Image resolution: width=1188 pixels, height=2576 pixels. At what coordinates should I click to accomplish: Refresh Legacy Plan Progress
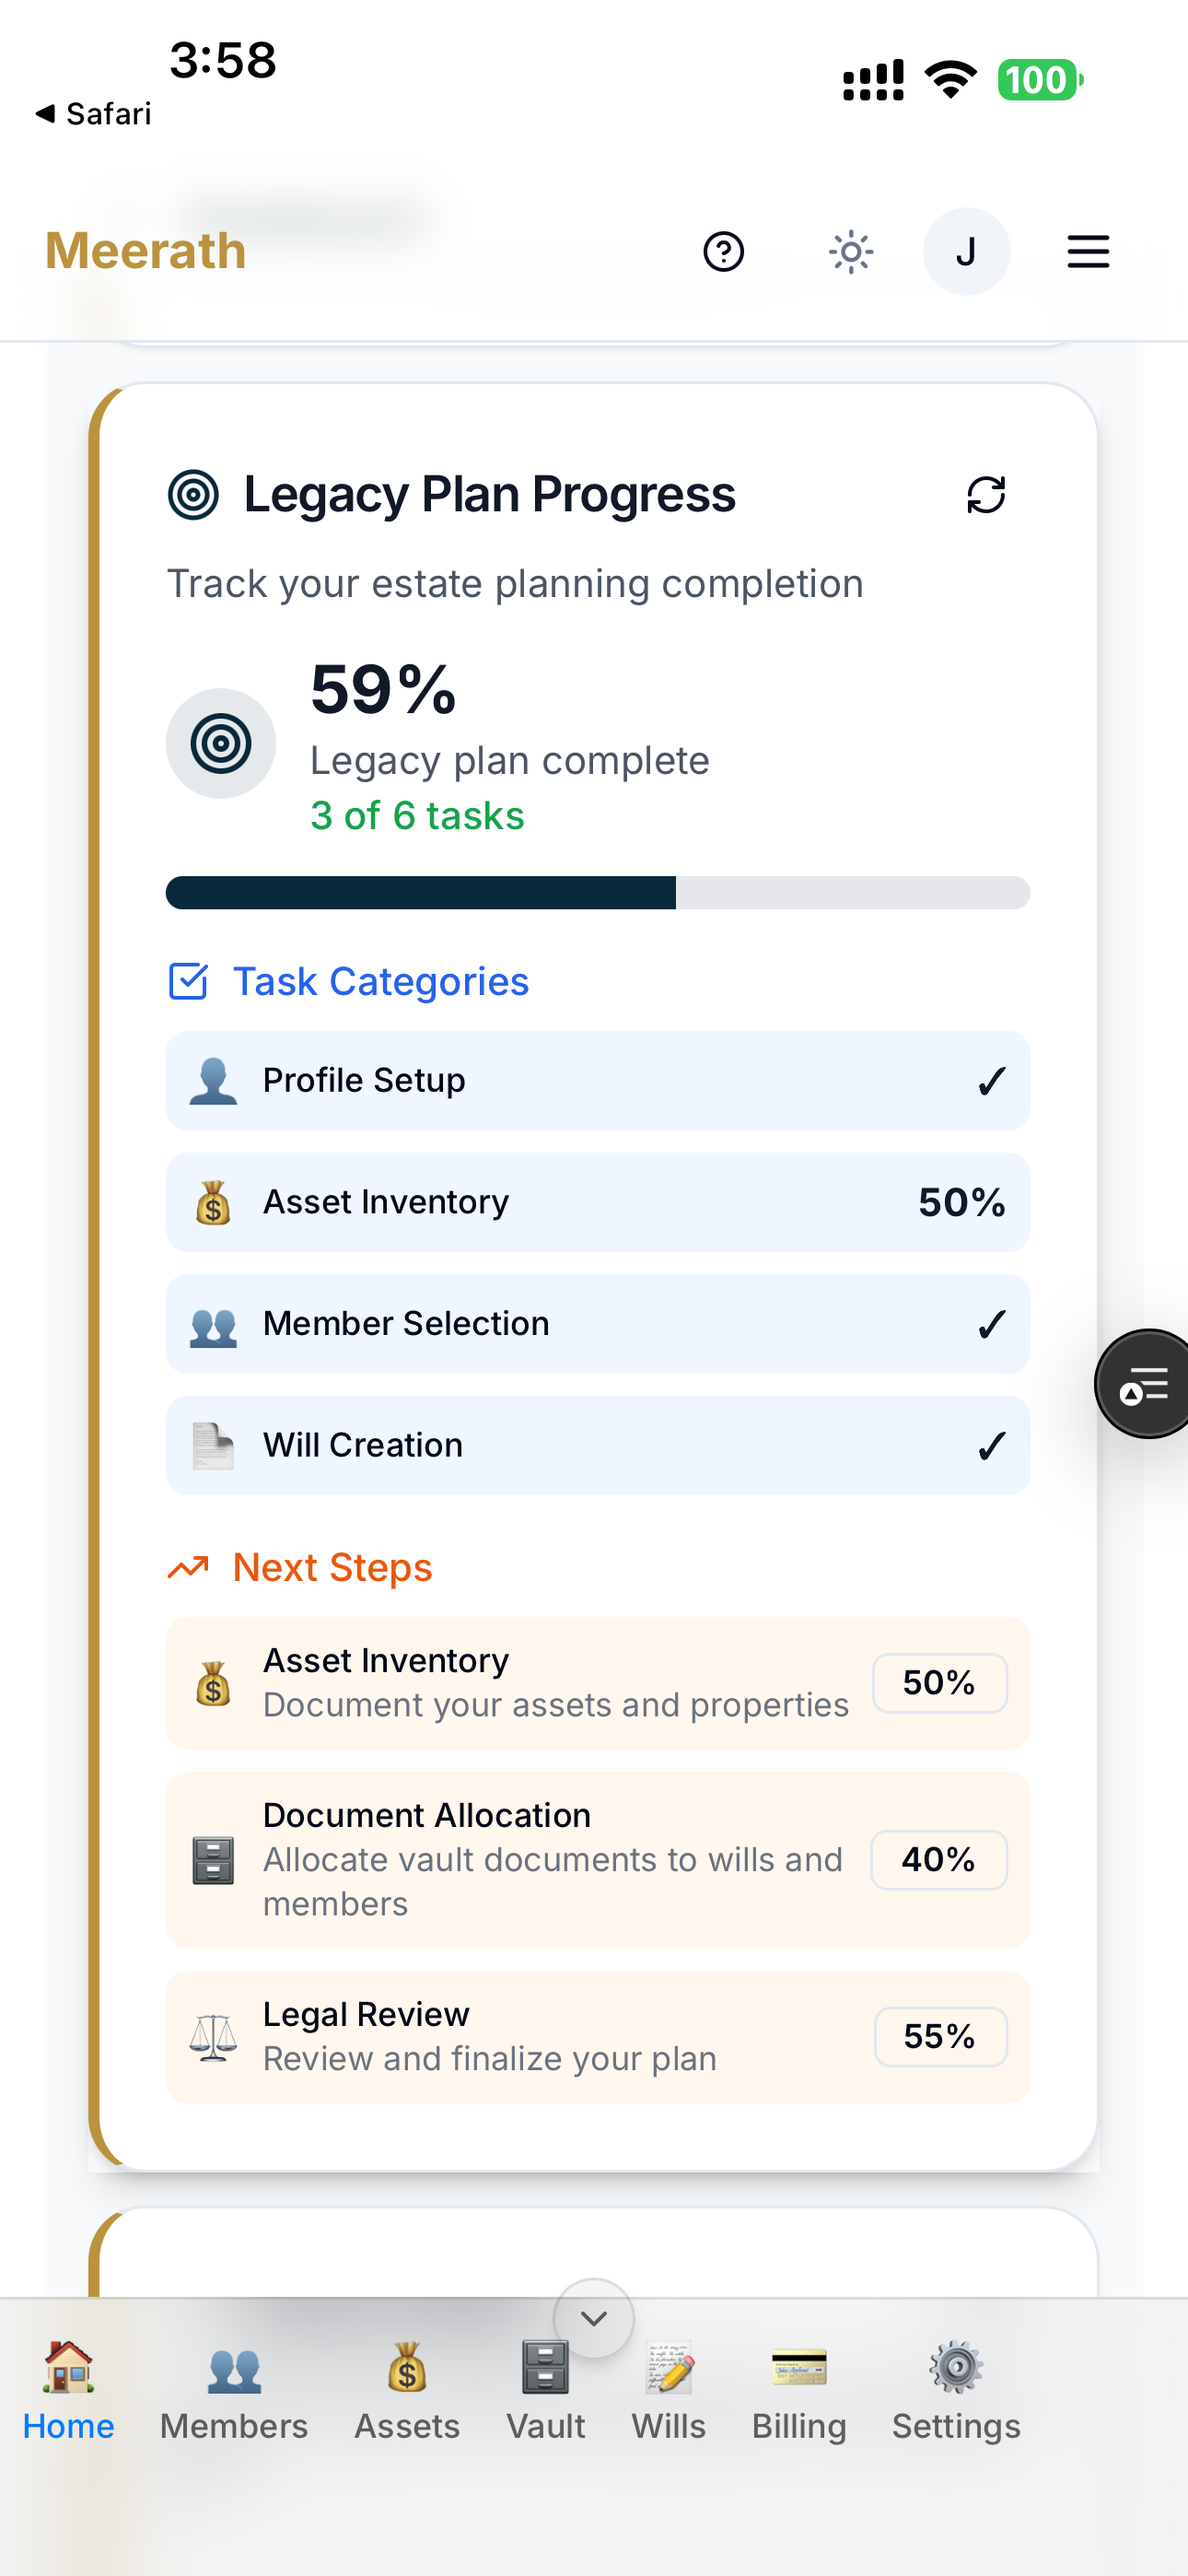[986, 494]
